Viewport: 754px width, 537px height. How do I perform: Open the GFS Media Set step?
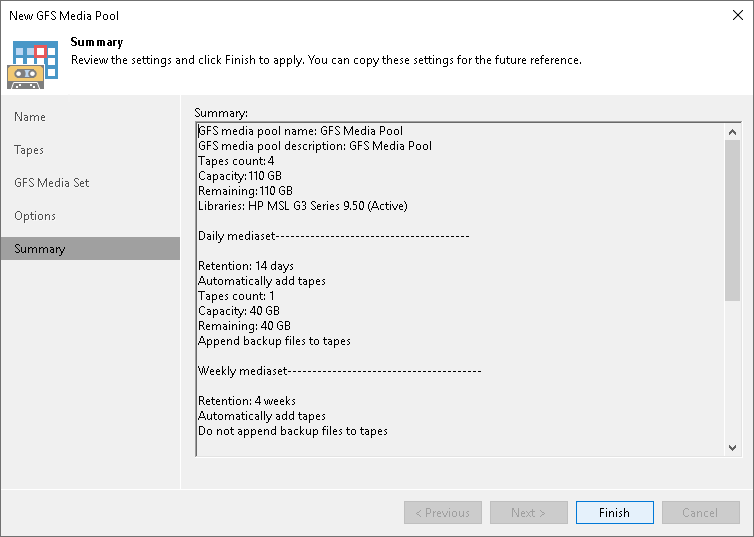[51, 183]
